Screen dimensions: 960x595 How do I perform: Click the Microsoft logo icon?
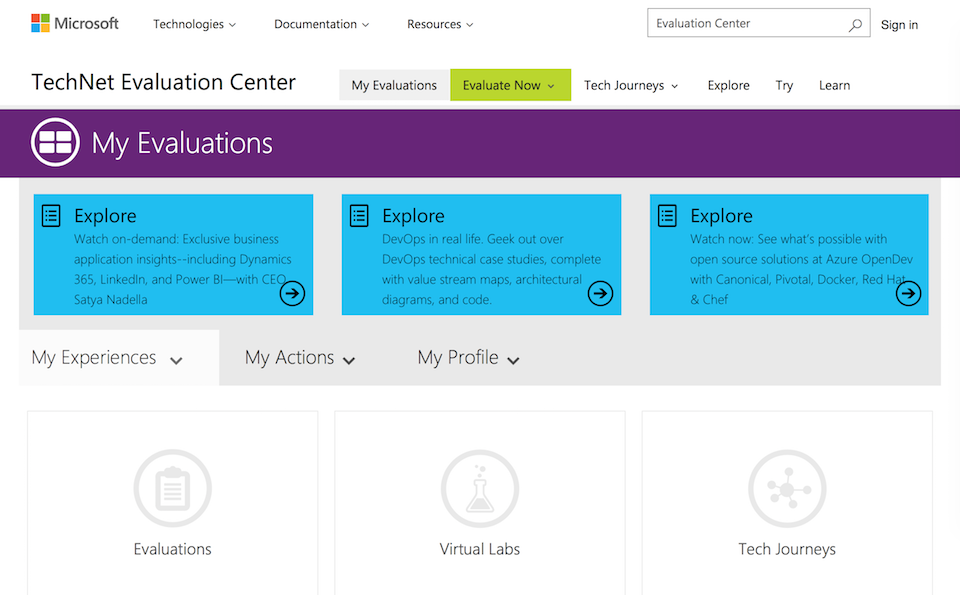click(x=40, y=23)
